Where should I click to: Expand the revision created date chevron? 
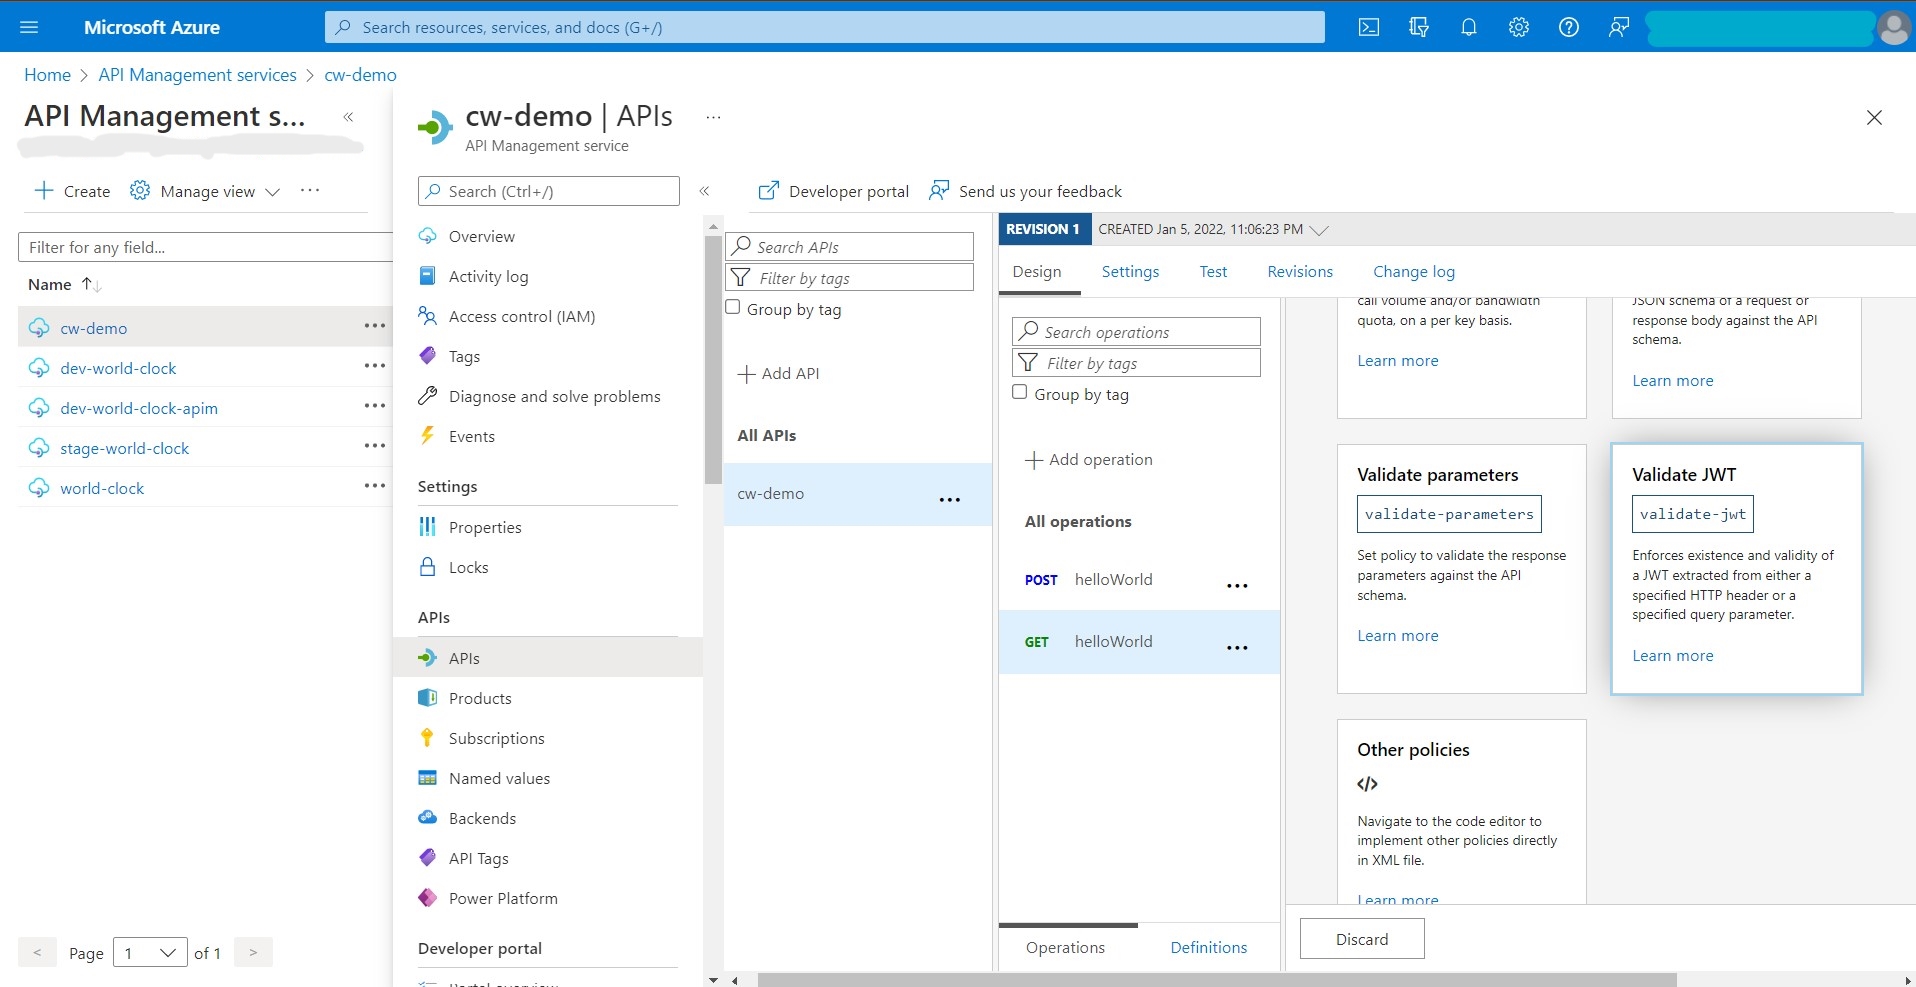(1319, 230)
